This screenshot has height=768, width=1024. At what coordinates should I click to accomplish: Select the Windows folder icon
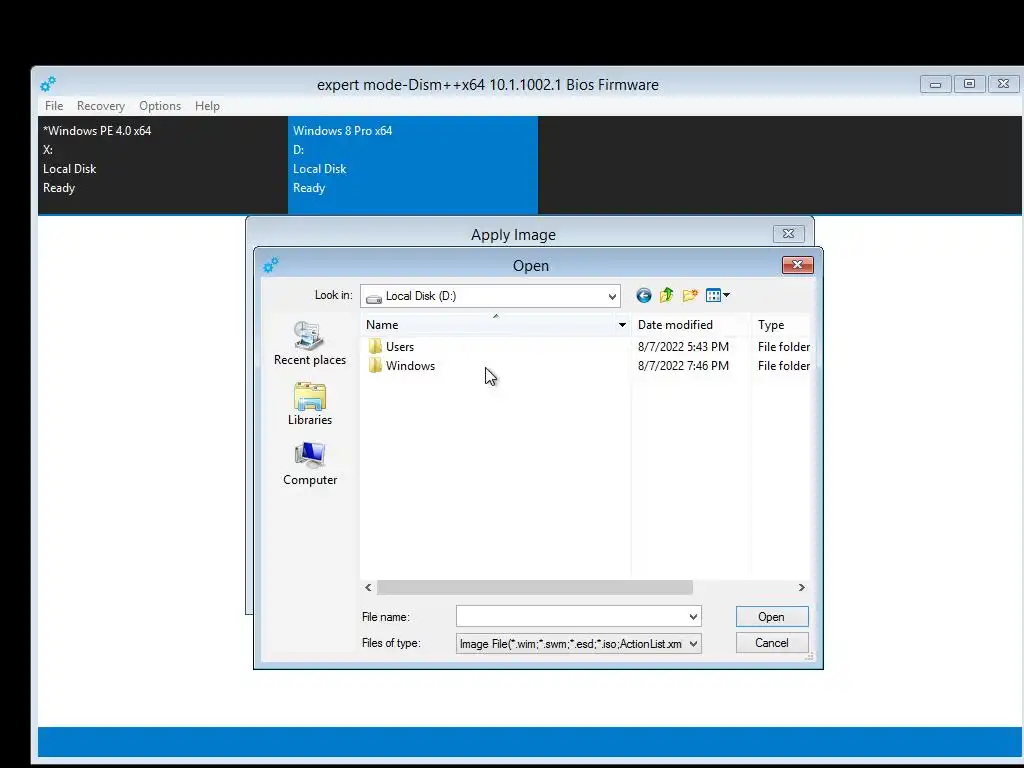pyautogui.click(x=375, y=366)
